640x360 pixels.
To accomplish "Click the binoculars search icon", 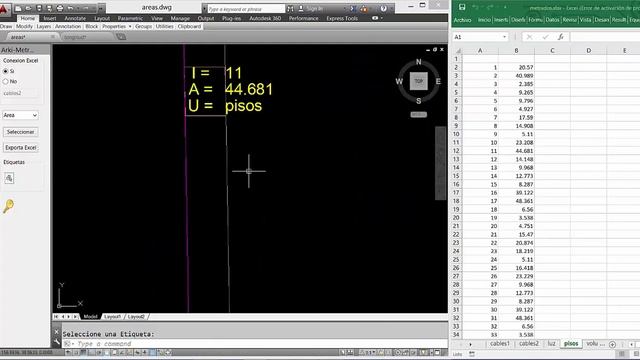I will pyautogui.click(x=290, y=9).
